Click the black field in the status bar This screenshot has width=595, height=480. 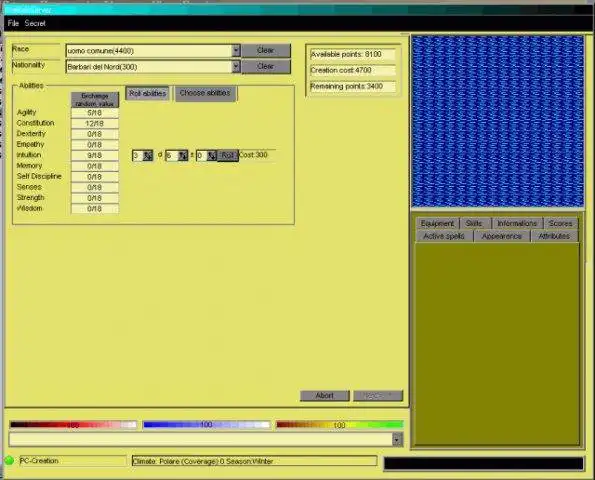coord(484,464)
